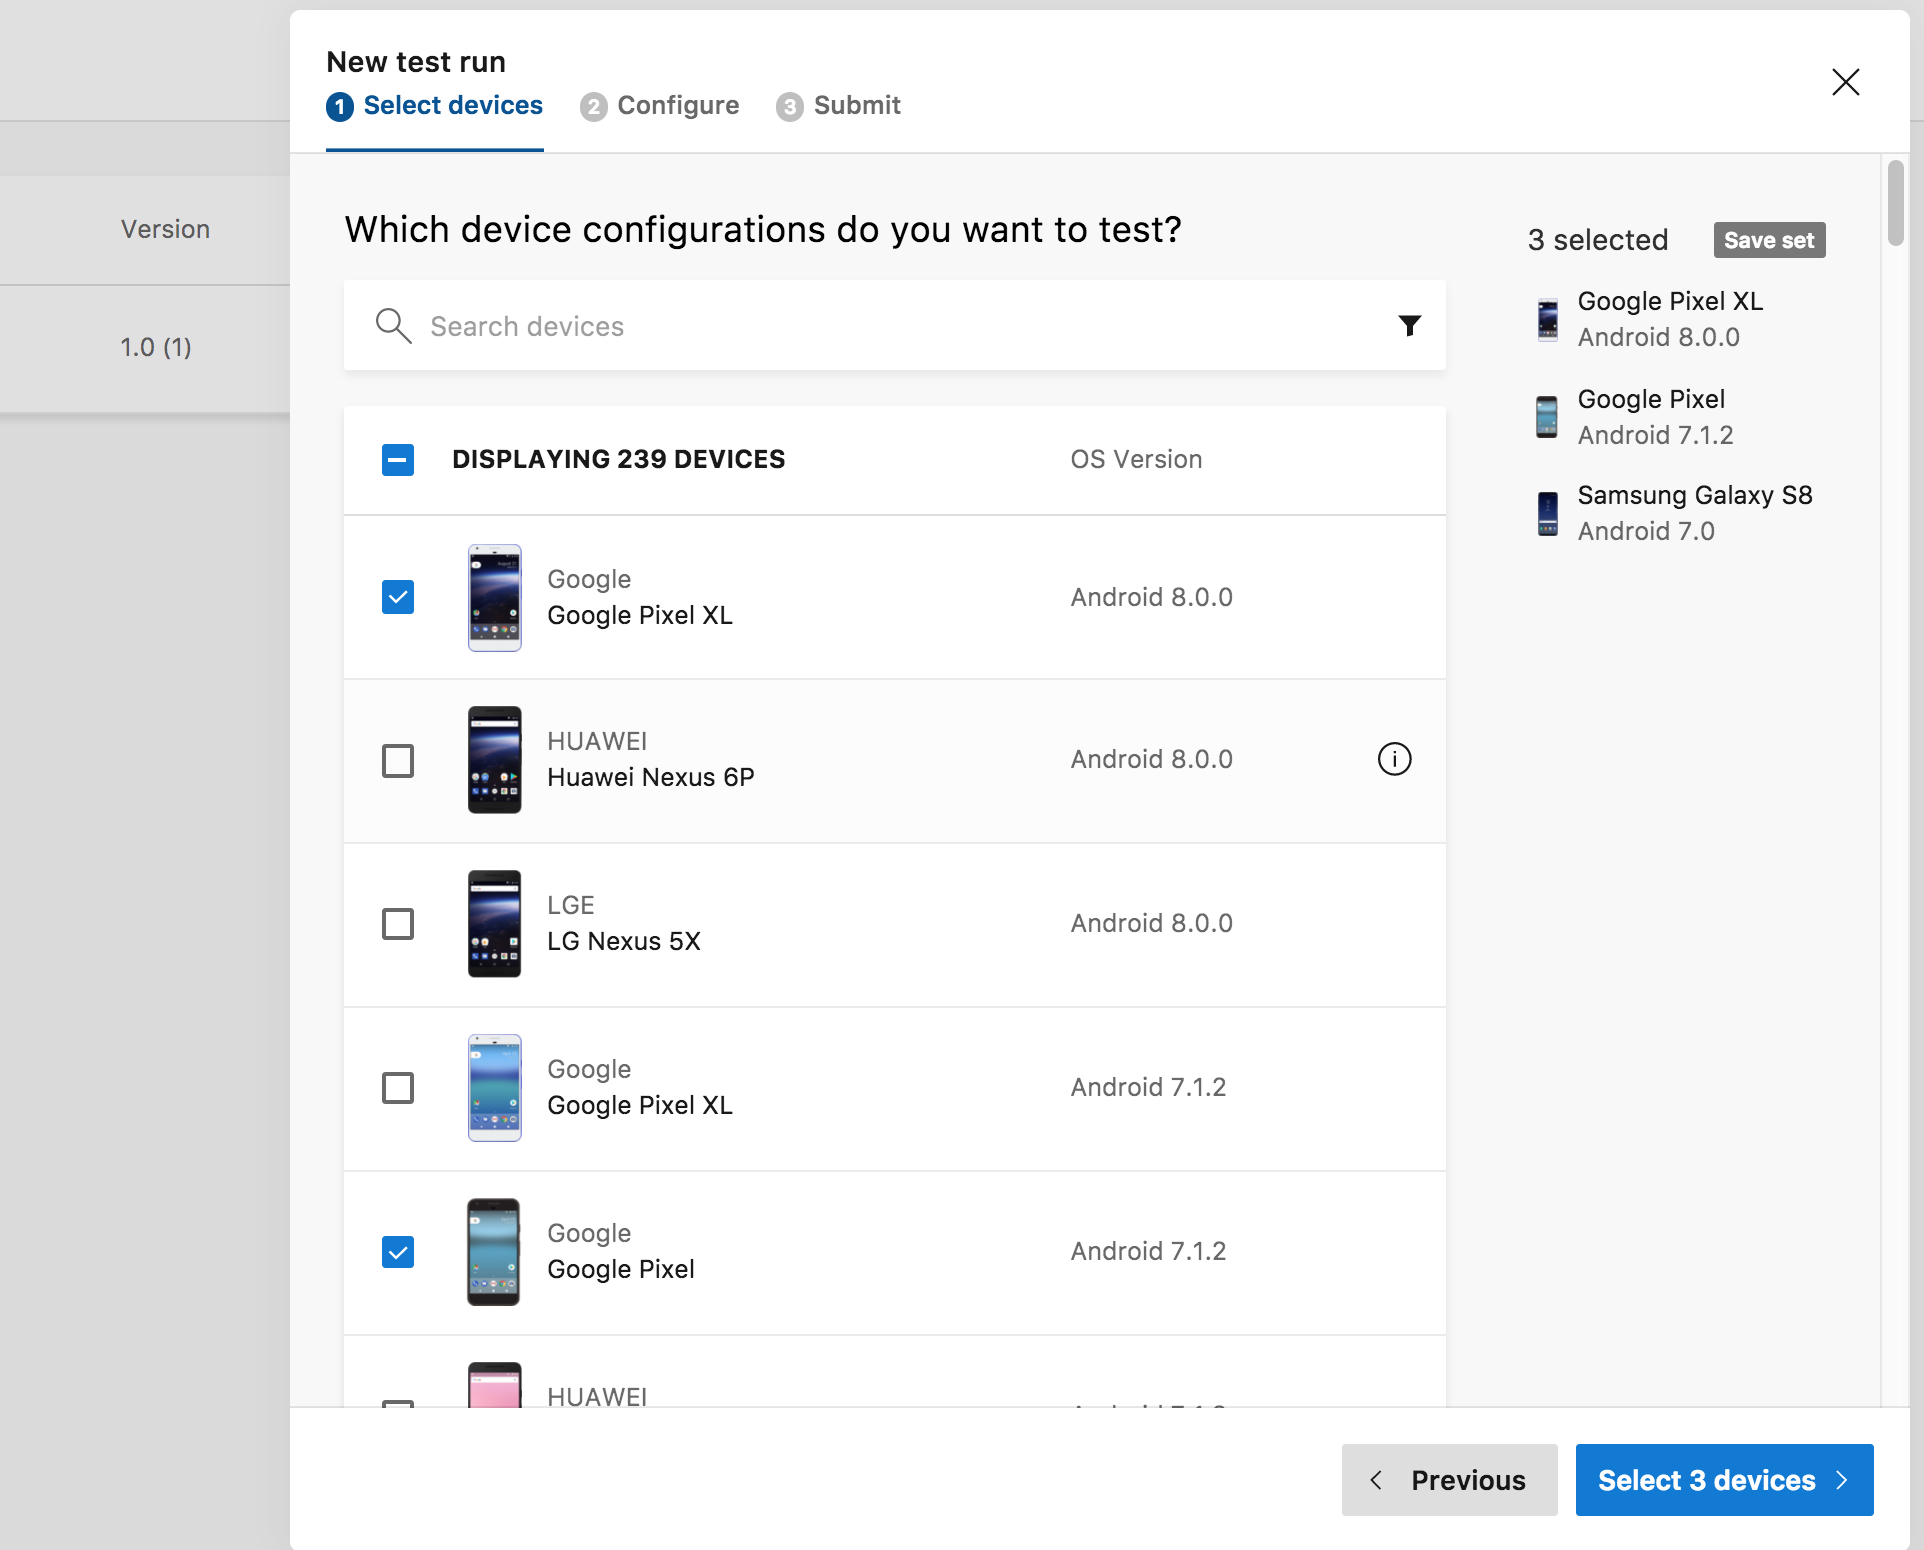Click Google Pixel XL 8.0.0 device thumbnail
Viewport: 1924px width, 1550px height.
click(x=494, y=597)
